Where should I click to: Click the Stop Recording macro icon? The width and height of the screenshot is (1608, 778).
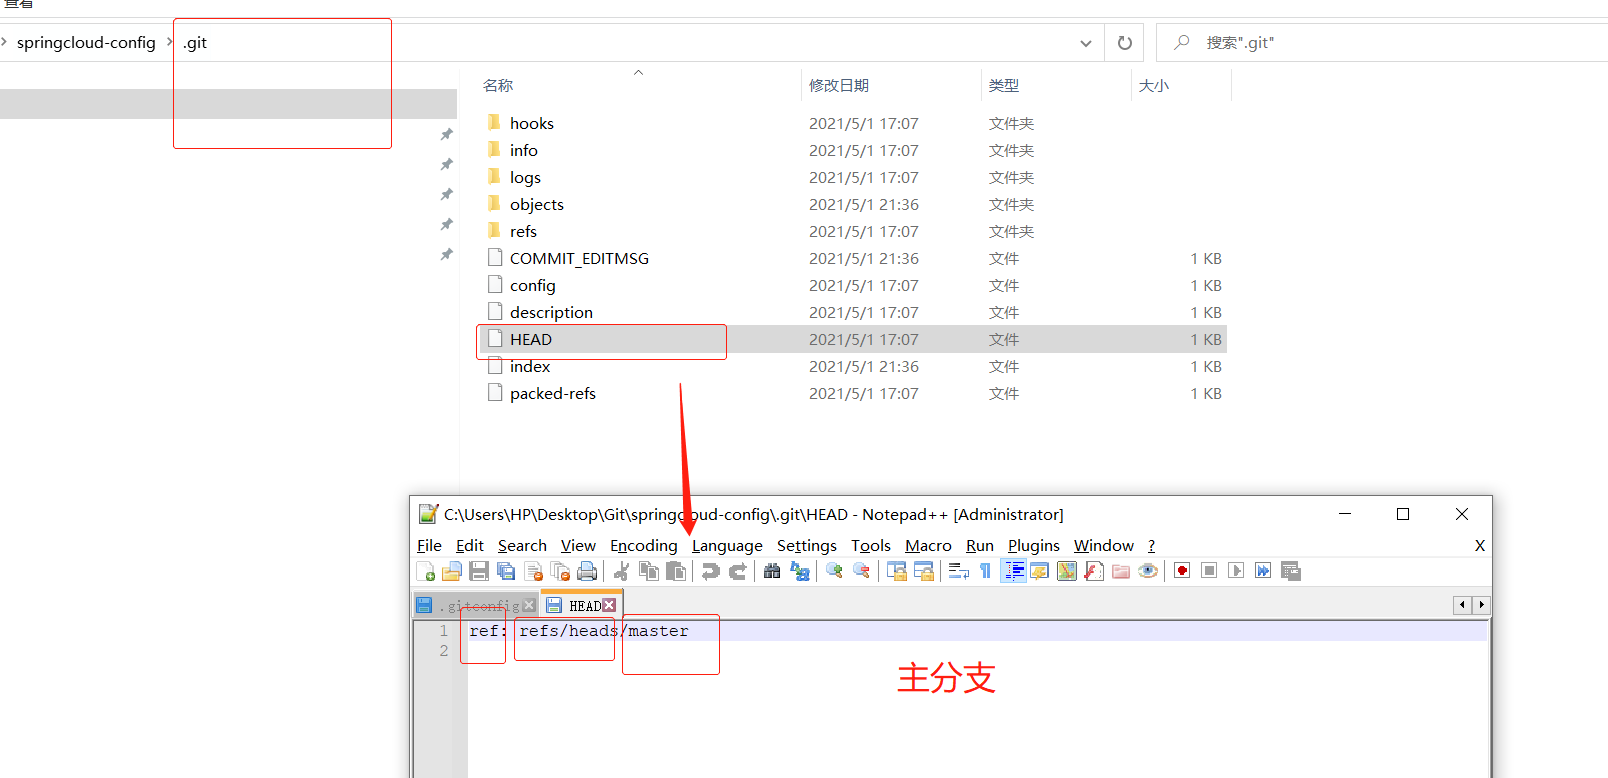[x=1209, y=571]
